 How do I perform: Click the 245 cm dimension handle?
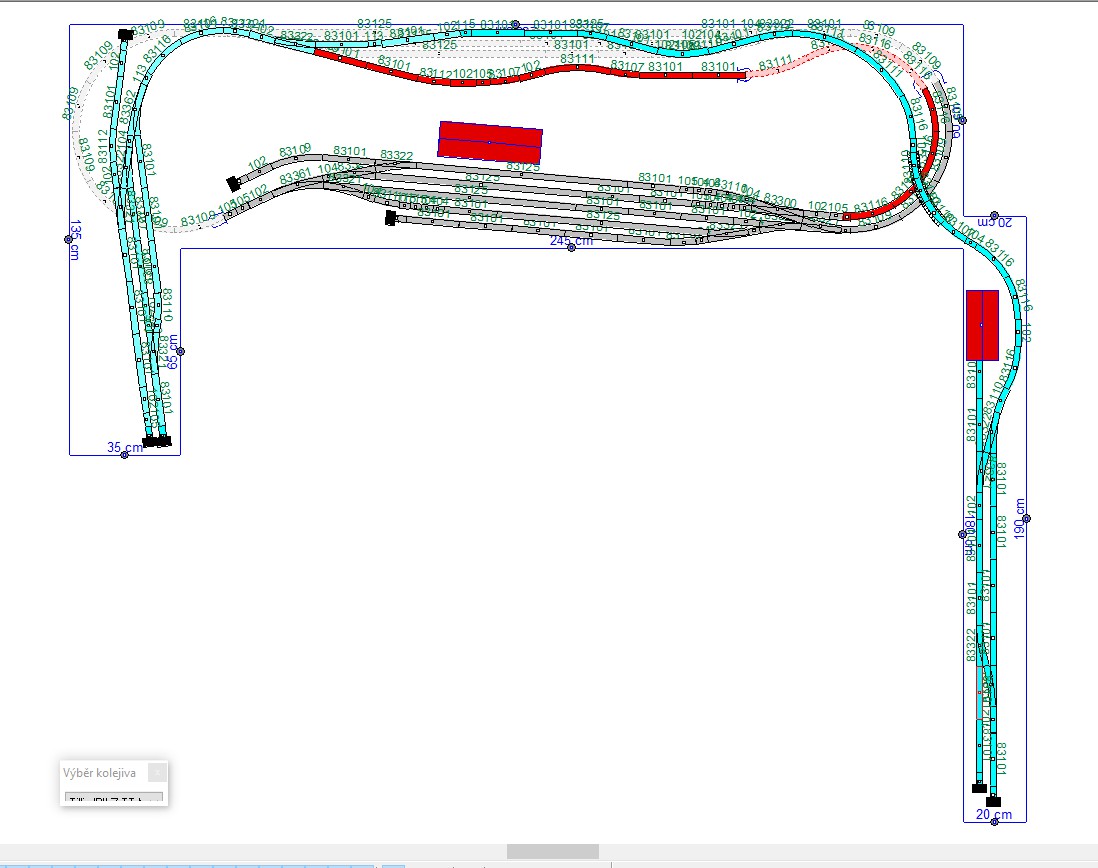pyautogui.click(x=571, y=248)
